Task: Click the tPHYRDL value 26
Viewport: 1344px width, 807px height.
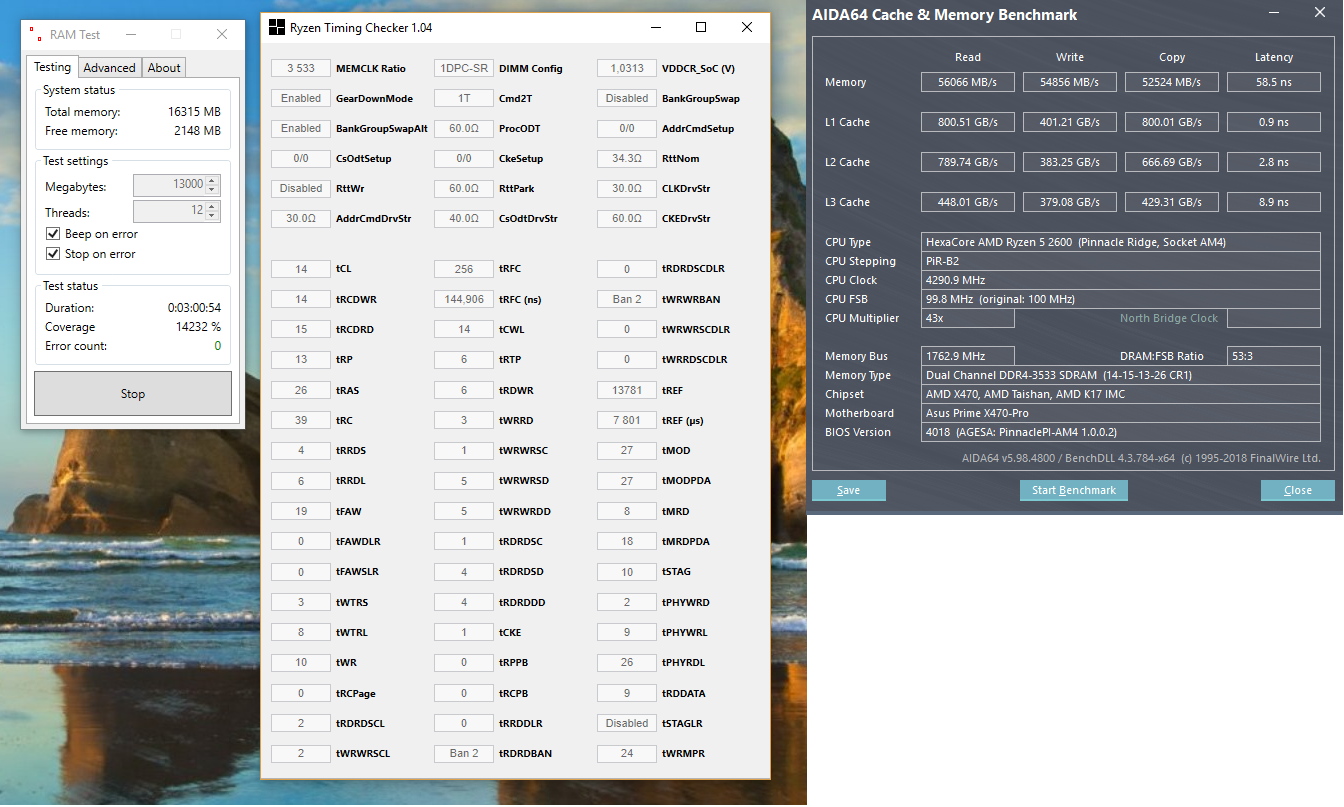Action: tap(627, 662)
